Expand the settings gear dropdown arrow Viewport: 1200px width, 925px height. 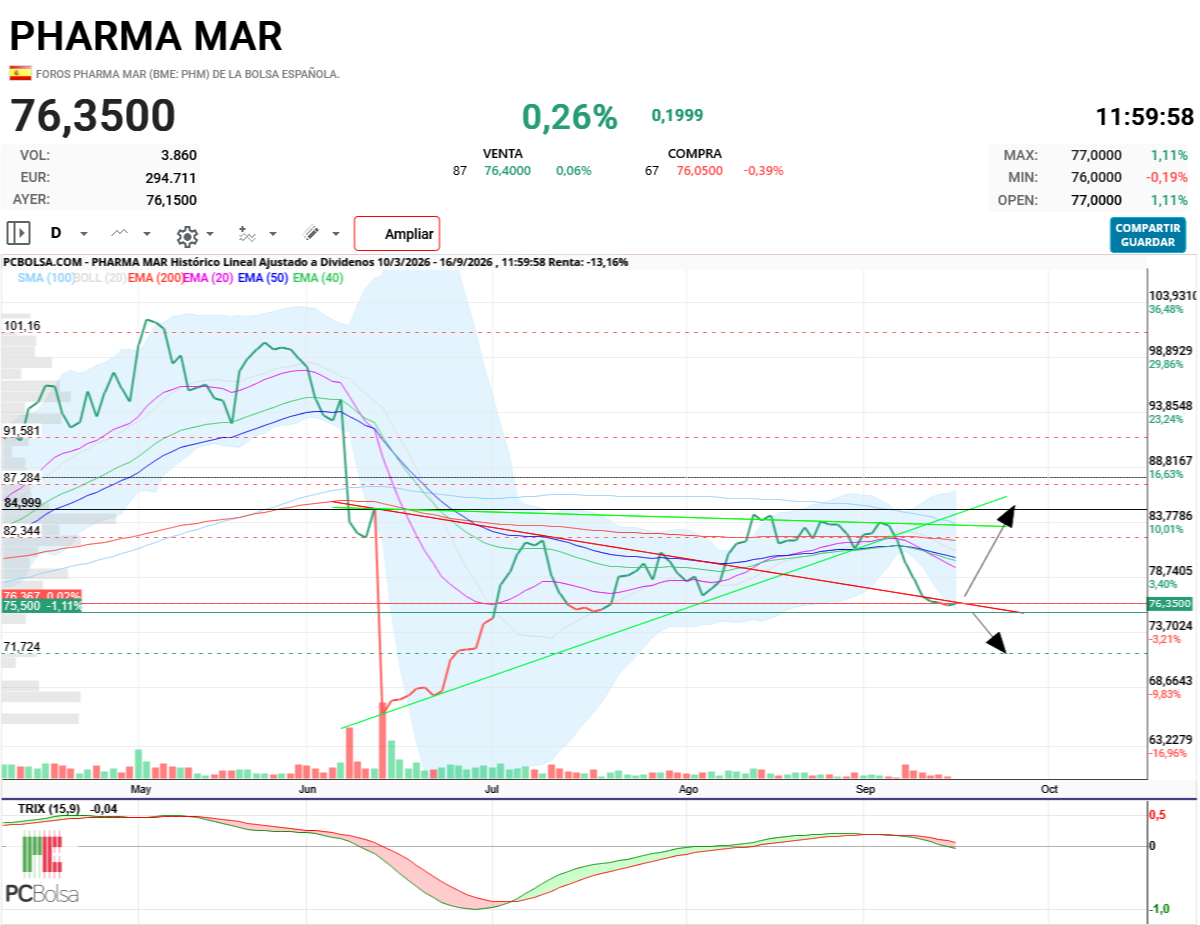(x=210, y=234)
